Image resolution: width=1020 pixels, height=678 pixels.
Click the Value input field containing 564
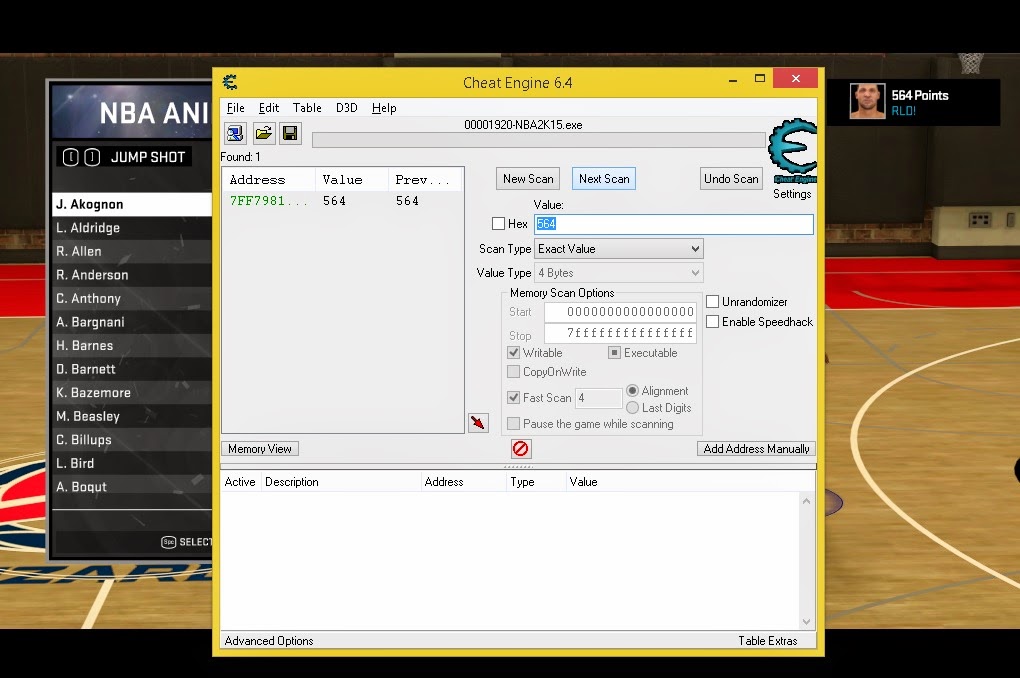[674, 224]
